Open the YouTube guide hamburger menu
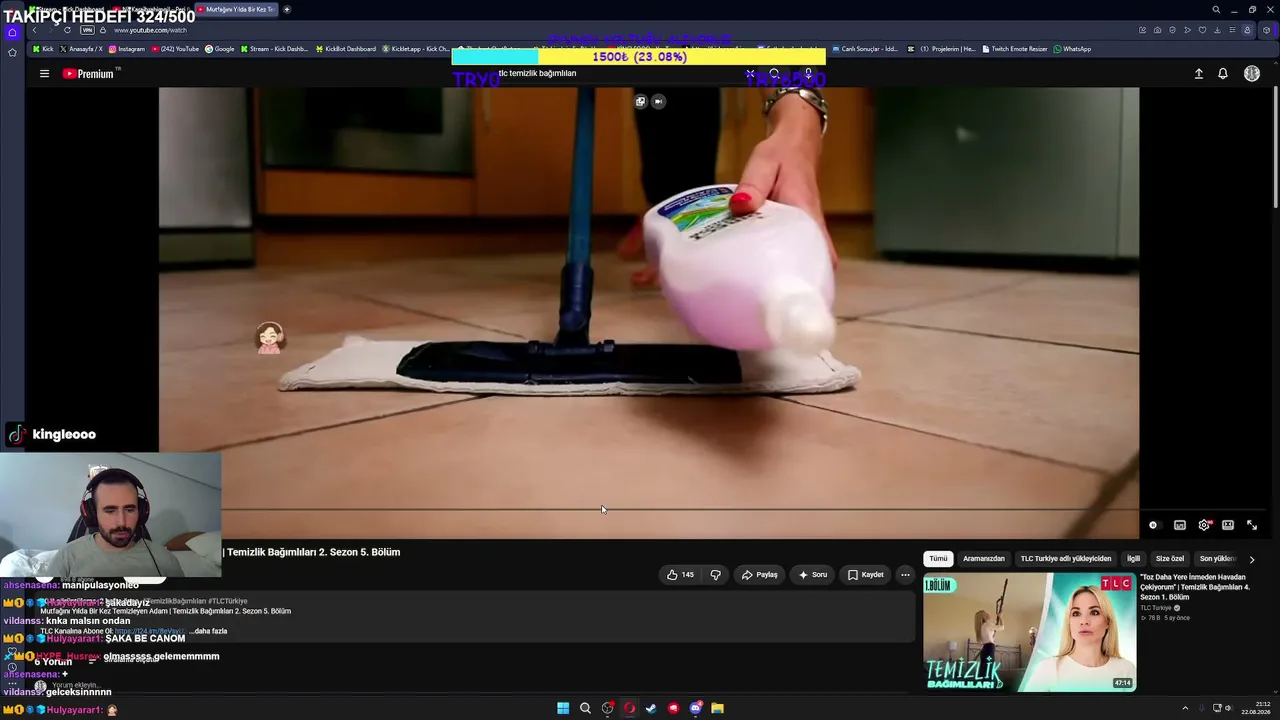 click(x=44, y=73)
